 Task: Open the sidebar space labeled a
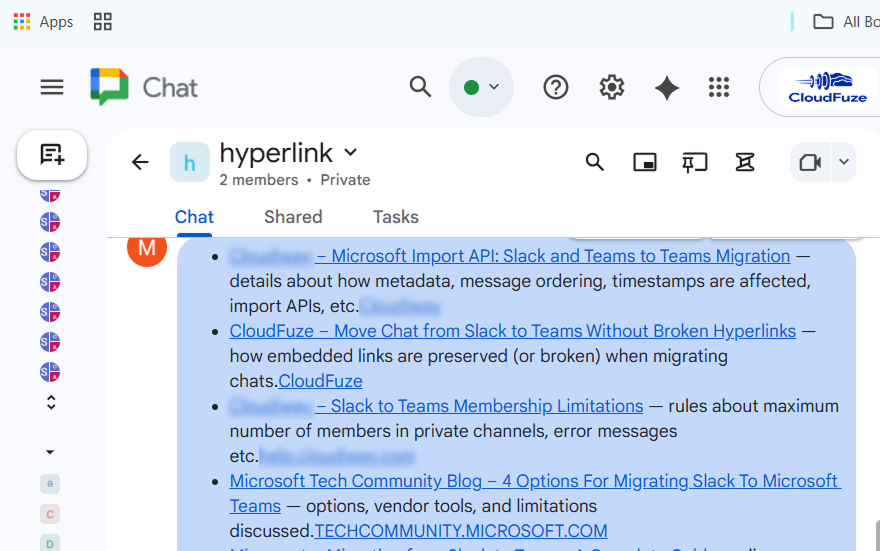tap(50, 484)
